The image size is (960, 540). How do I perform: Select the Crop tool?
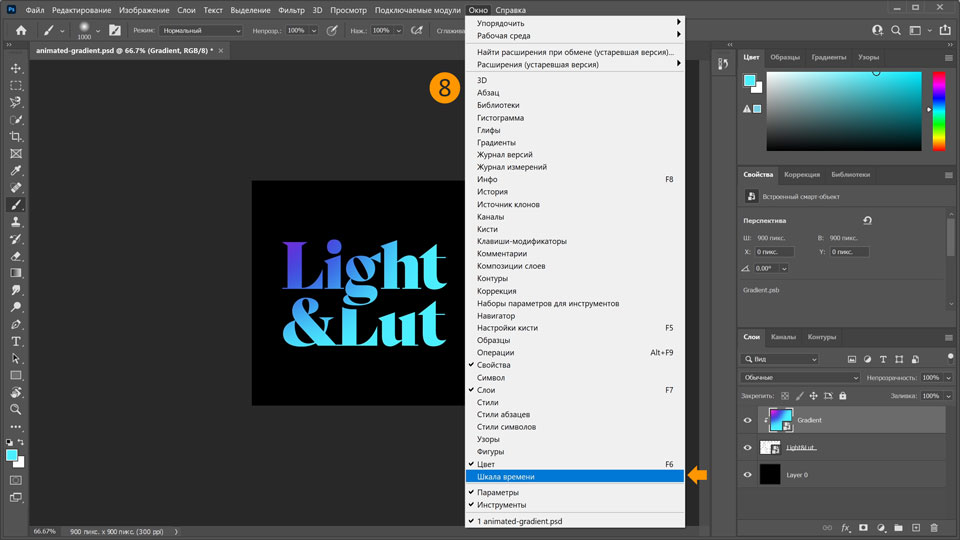point(16,137)
